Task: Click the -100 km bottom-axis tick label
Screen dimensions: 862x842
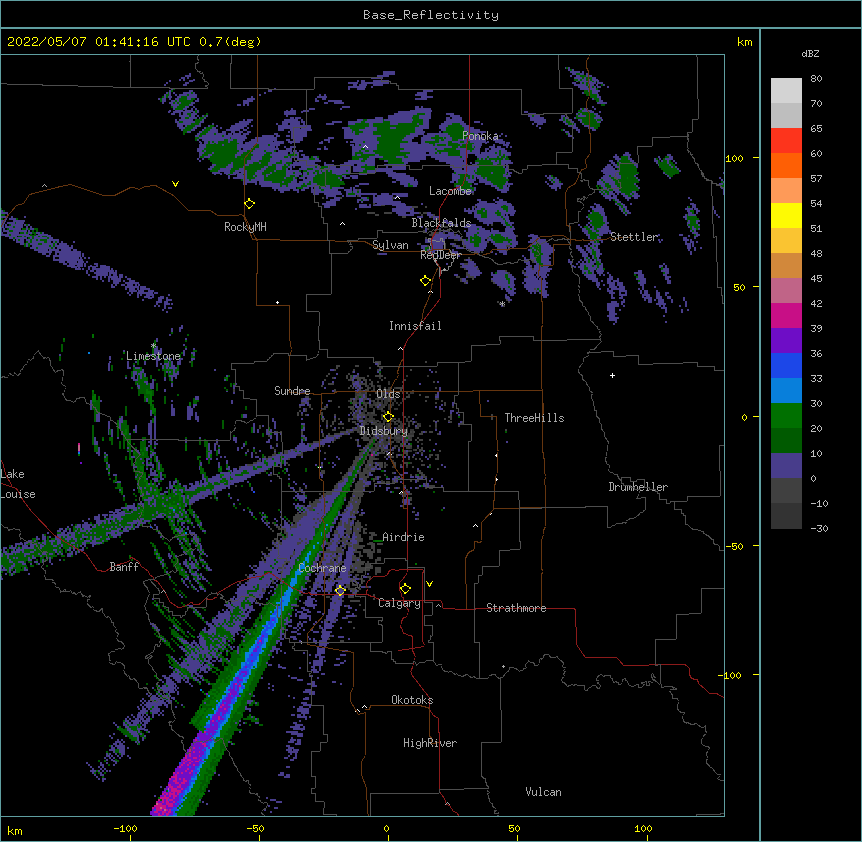Action: click(126, 829)
